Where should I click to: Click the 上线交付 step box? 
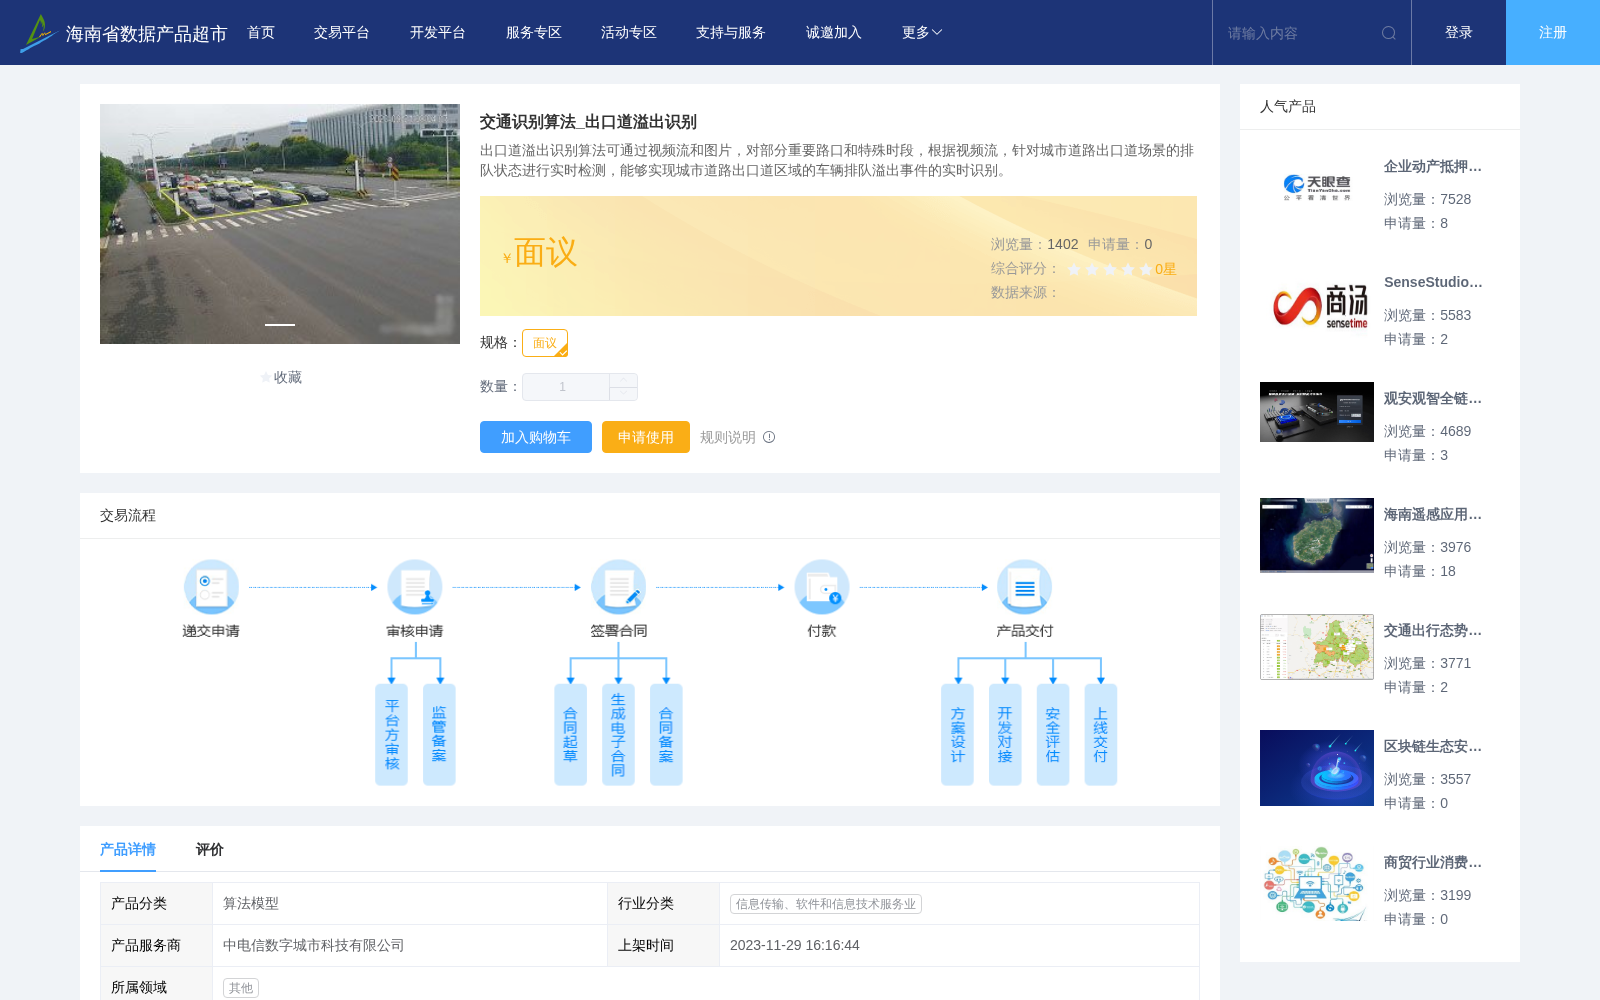point(1101,735)
